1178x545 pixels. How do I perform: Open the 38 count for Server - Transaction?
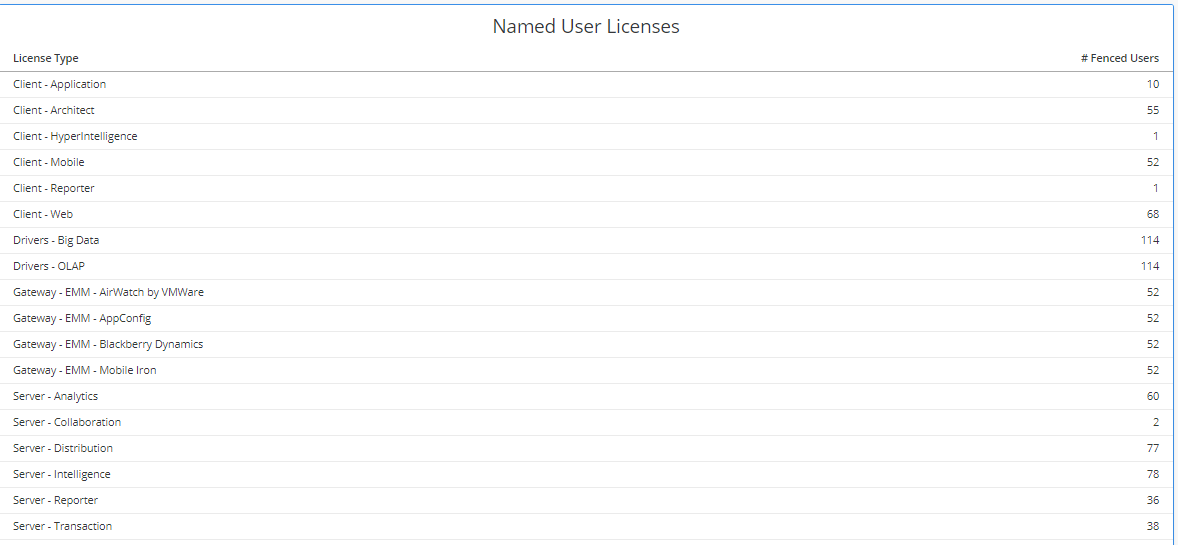[1152, 526]
